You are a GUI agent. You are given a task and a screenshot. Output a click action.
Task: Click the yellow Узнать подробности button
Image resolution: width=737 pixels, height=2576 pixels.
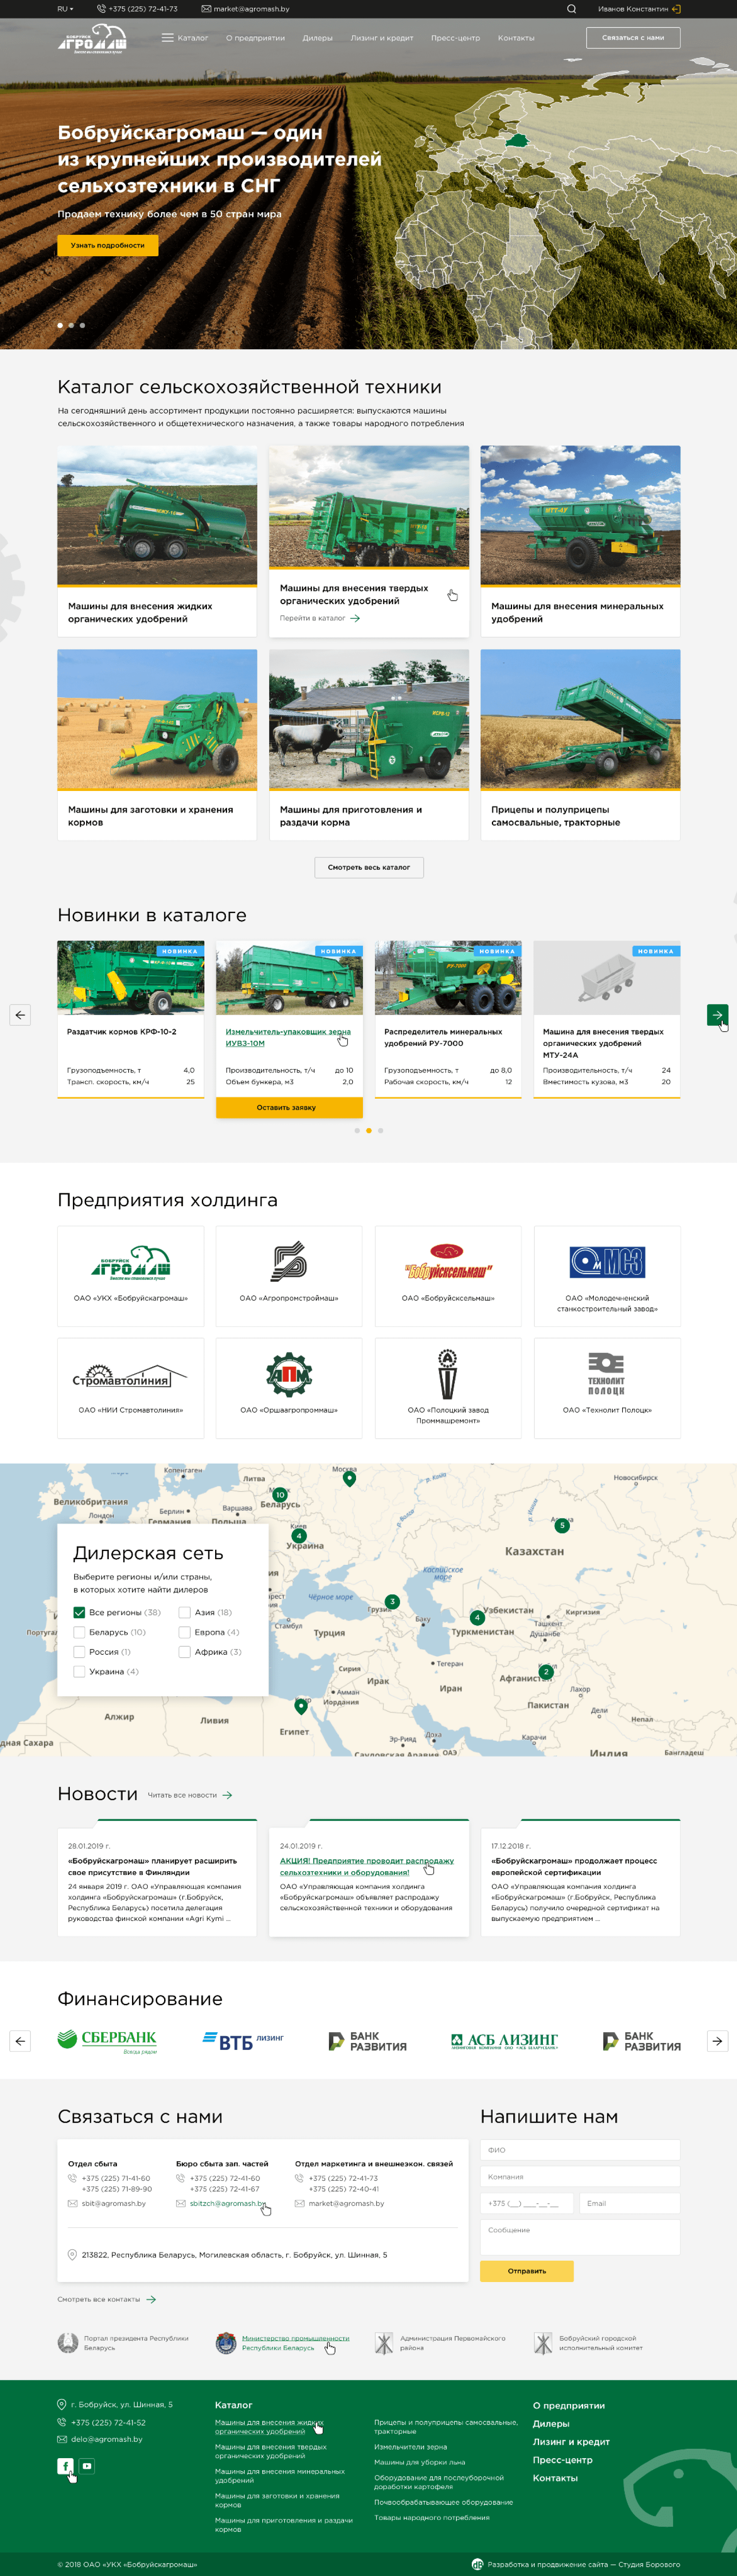pyautogui.click(x=108, y=245)
